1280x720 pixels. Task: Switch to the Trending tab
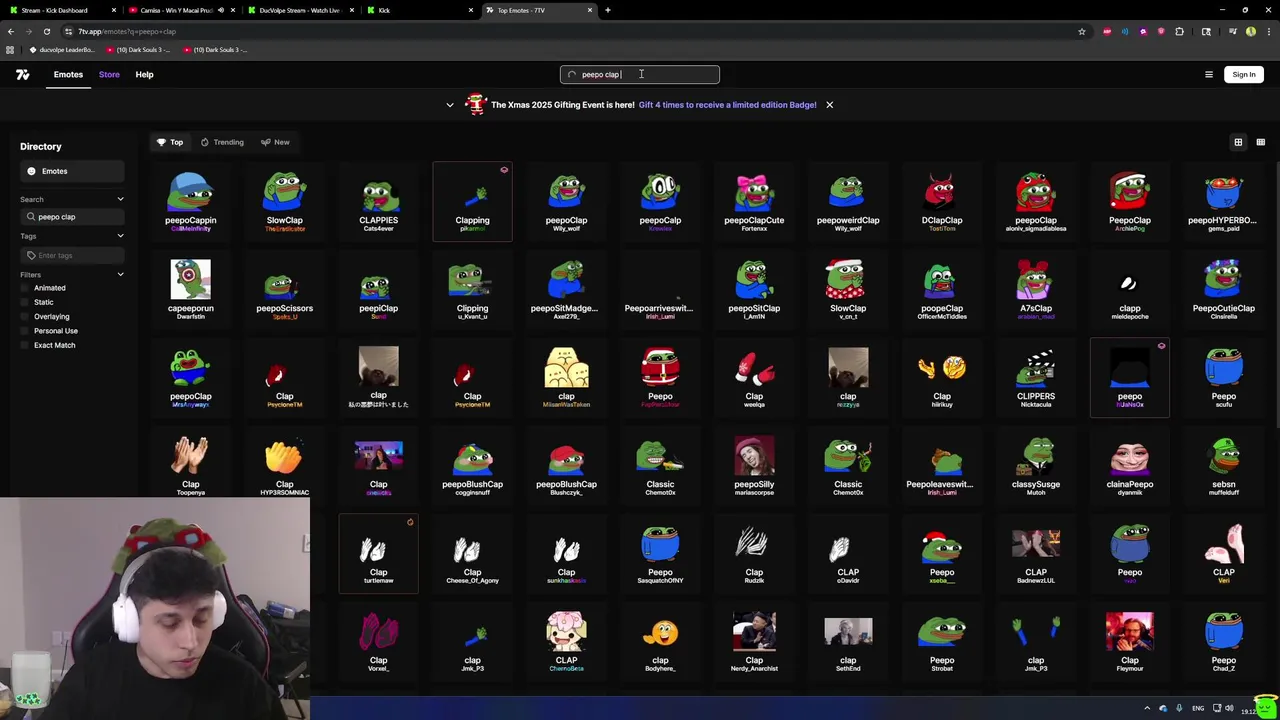tap(222, 142)
